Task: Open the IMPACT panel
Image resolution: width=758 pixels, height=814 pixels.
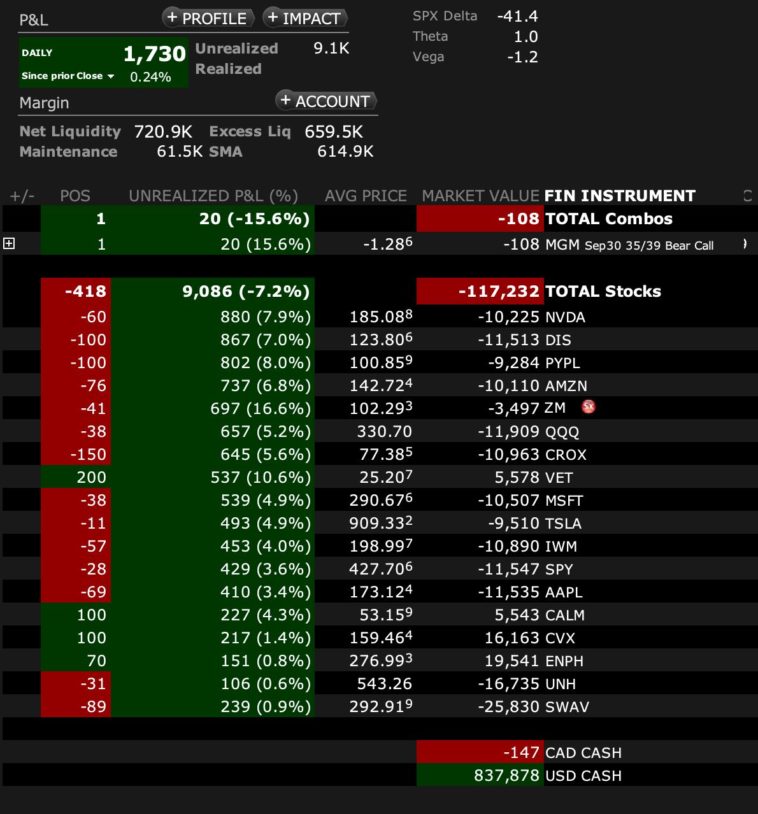Action: [x=305, y=18]
